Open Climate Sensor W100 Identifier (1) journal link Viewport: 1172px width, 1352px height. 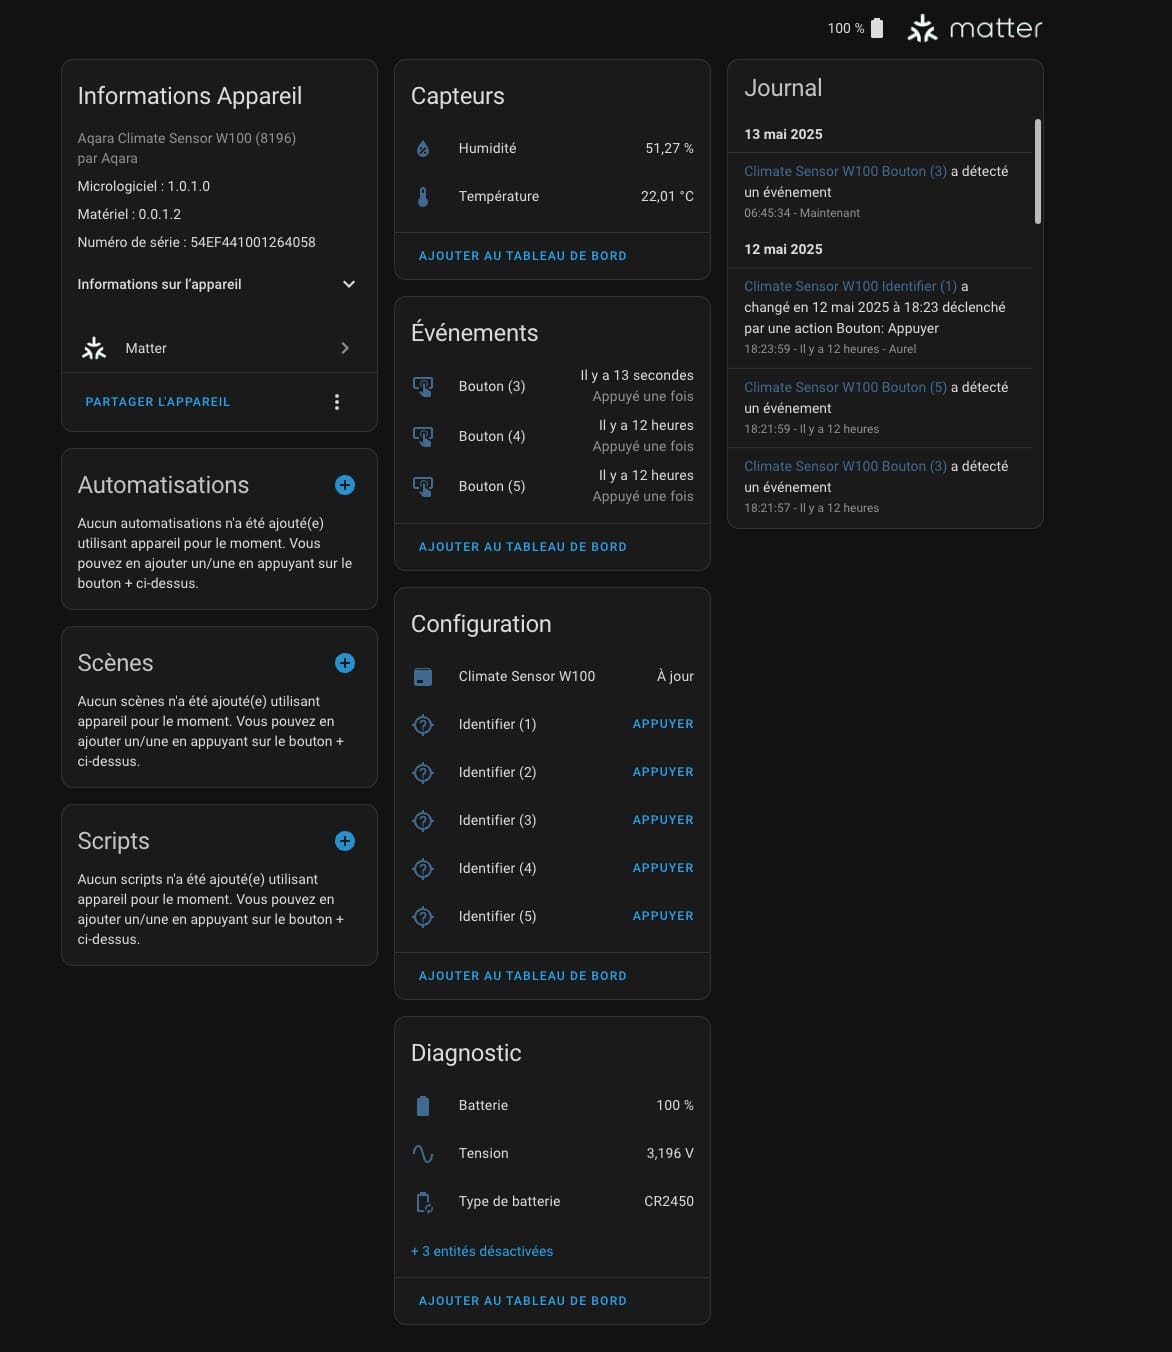tap(850, 286)
